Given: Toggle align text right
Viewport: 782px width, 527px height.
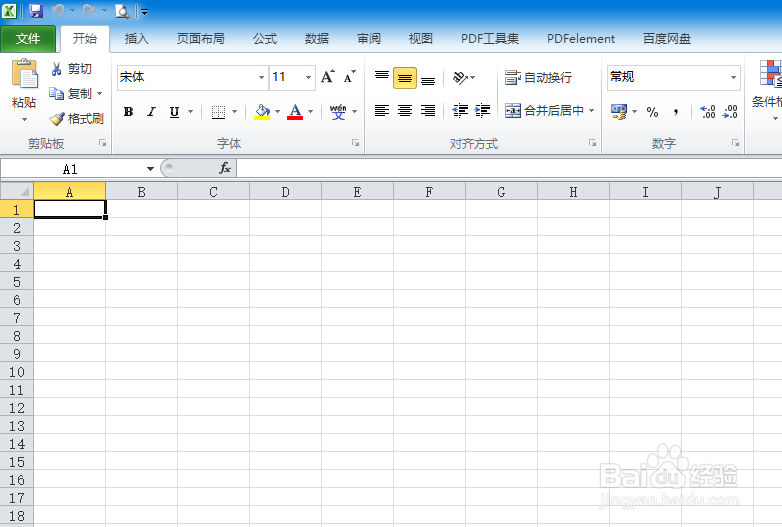Looking at the screenshot, I should (x=428, y=110).
